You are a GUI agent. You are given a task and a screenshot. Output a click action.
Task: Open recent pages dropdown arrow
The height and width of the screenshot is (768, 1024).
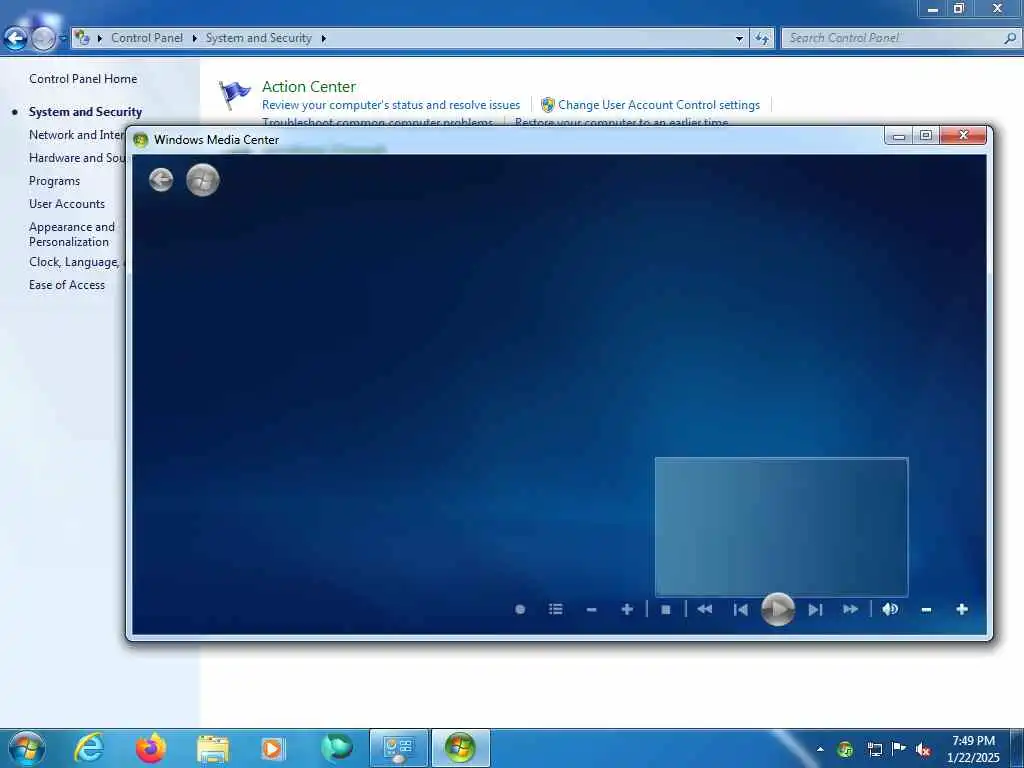point(63,39)
